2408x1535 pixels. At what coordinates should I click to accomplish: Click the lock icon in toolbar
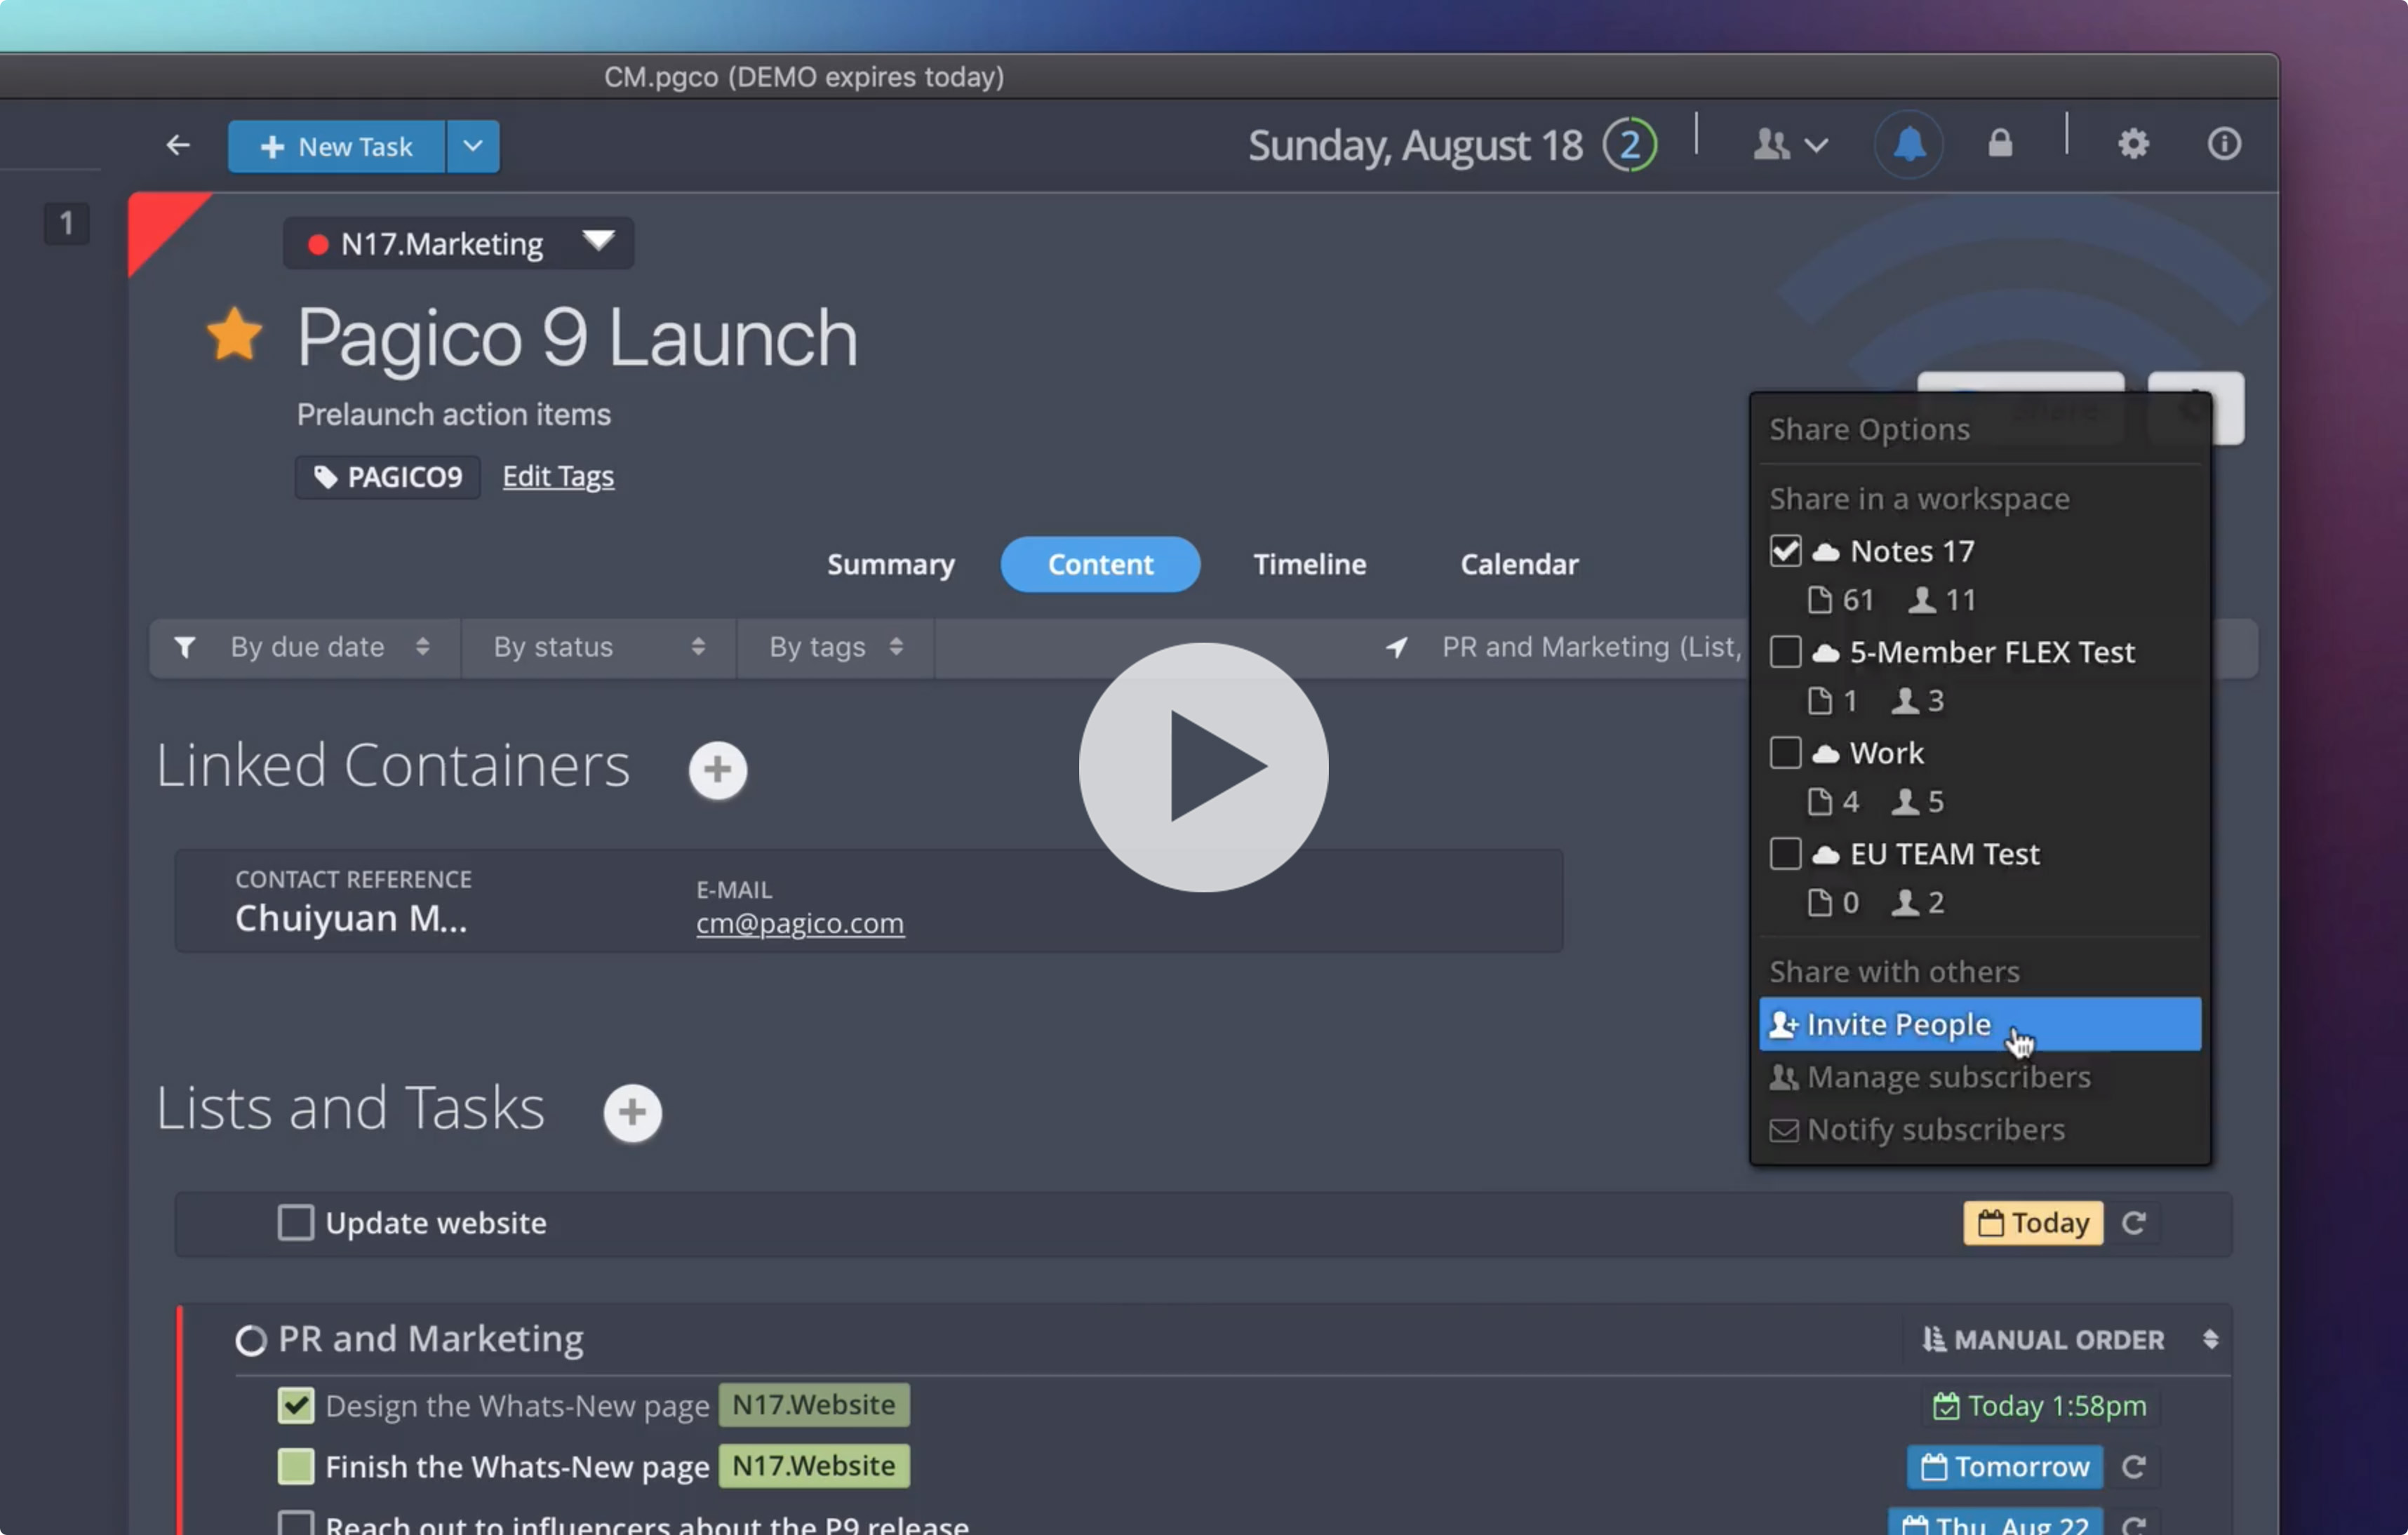[1999, 144]
